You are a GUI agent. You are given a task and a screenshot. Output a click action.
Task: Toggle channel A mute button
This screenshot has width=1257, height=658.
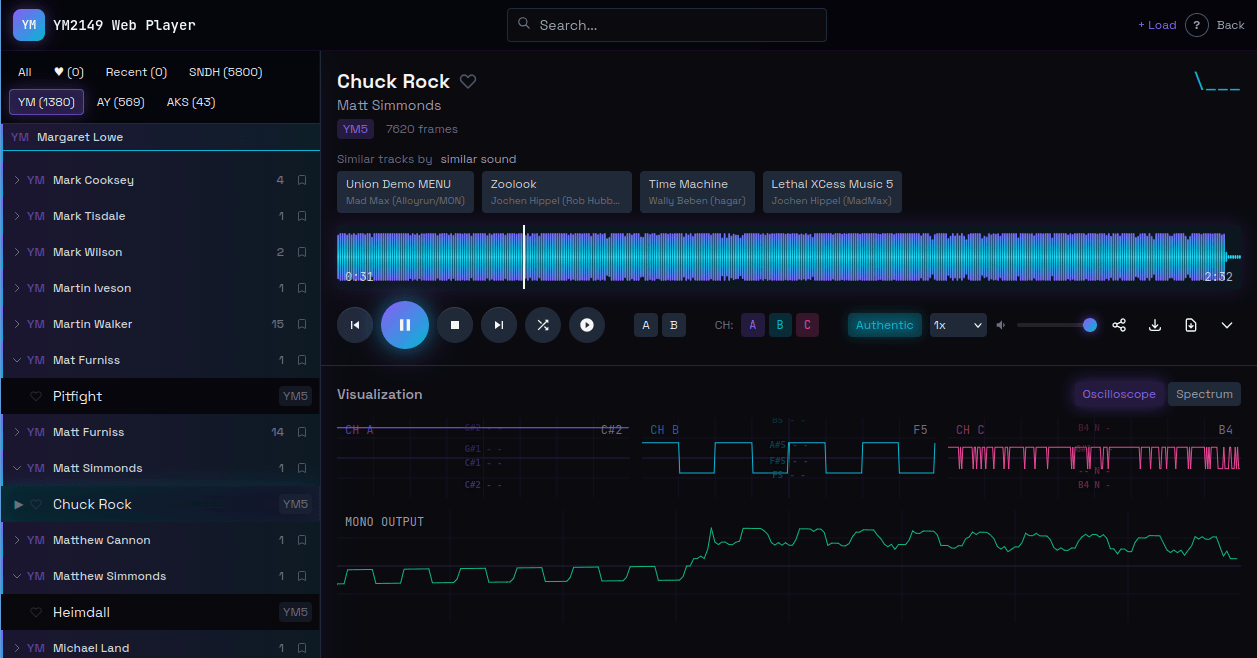click(753, 325)
